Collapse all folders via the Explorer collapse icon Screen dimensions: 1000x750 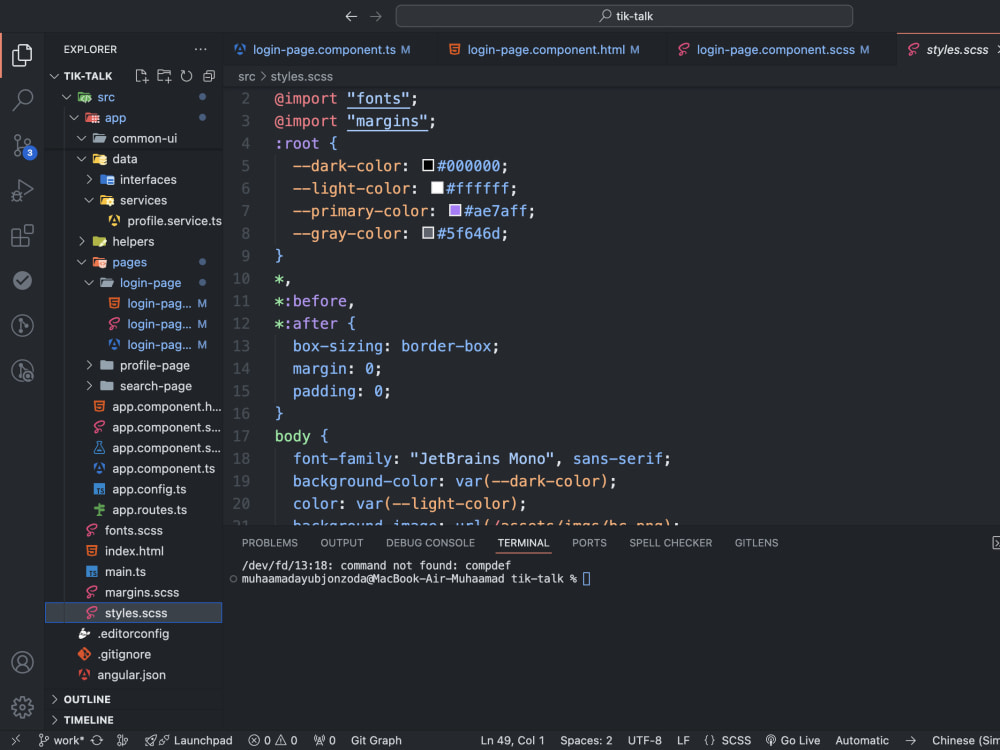(x=208, y=75)
